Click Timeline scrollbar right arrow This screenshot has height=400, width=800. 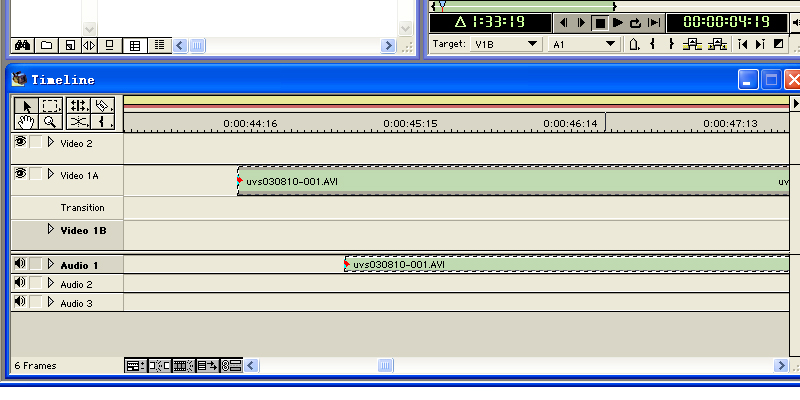pyautogui.click(x=781, y=365)
